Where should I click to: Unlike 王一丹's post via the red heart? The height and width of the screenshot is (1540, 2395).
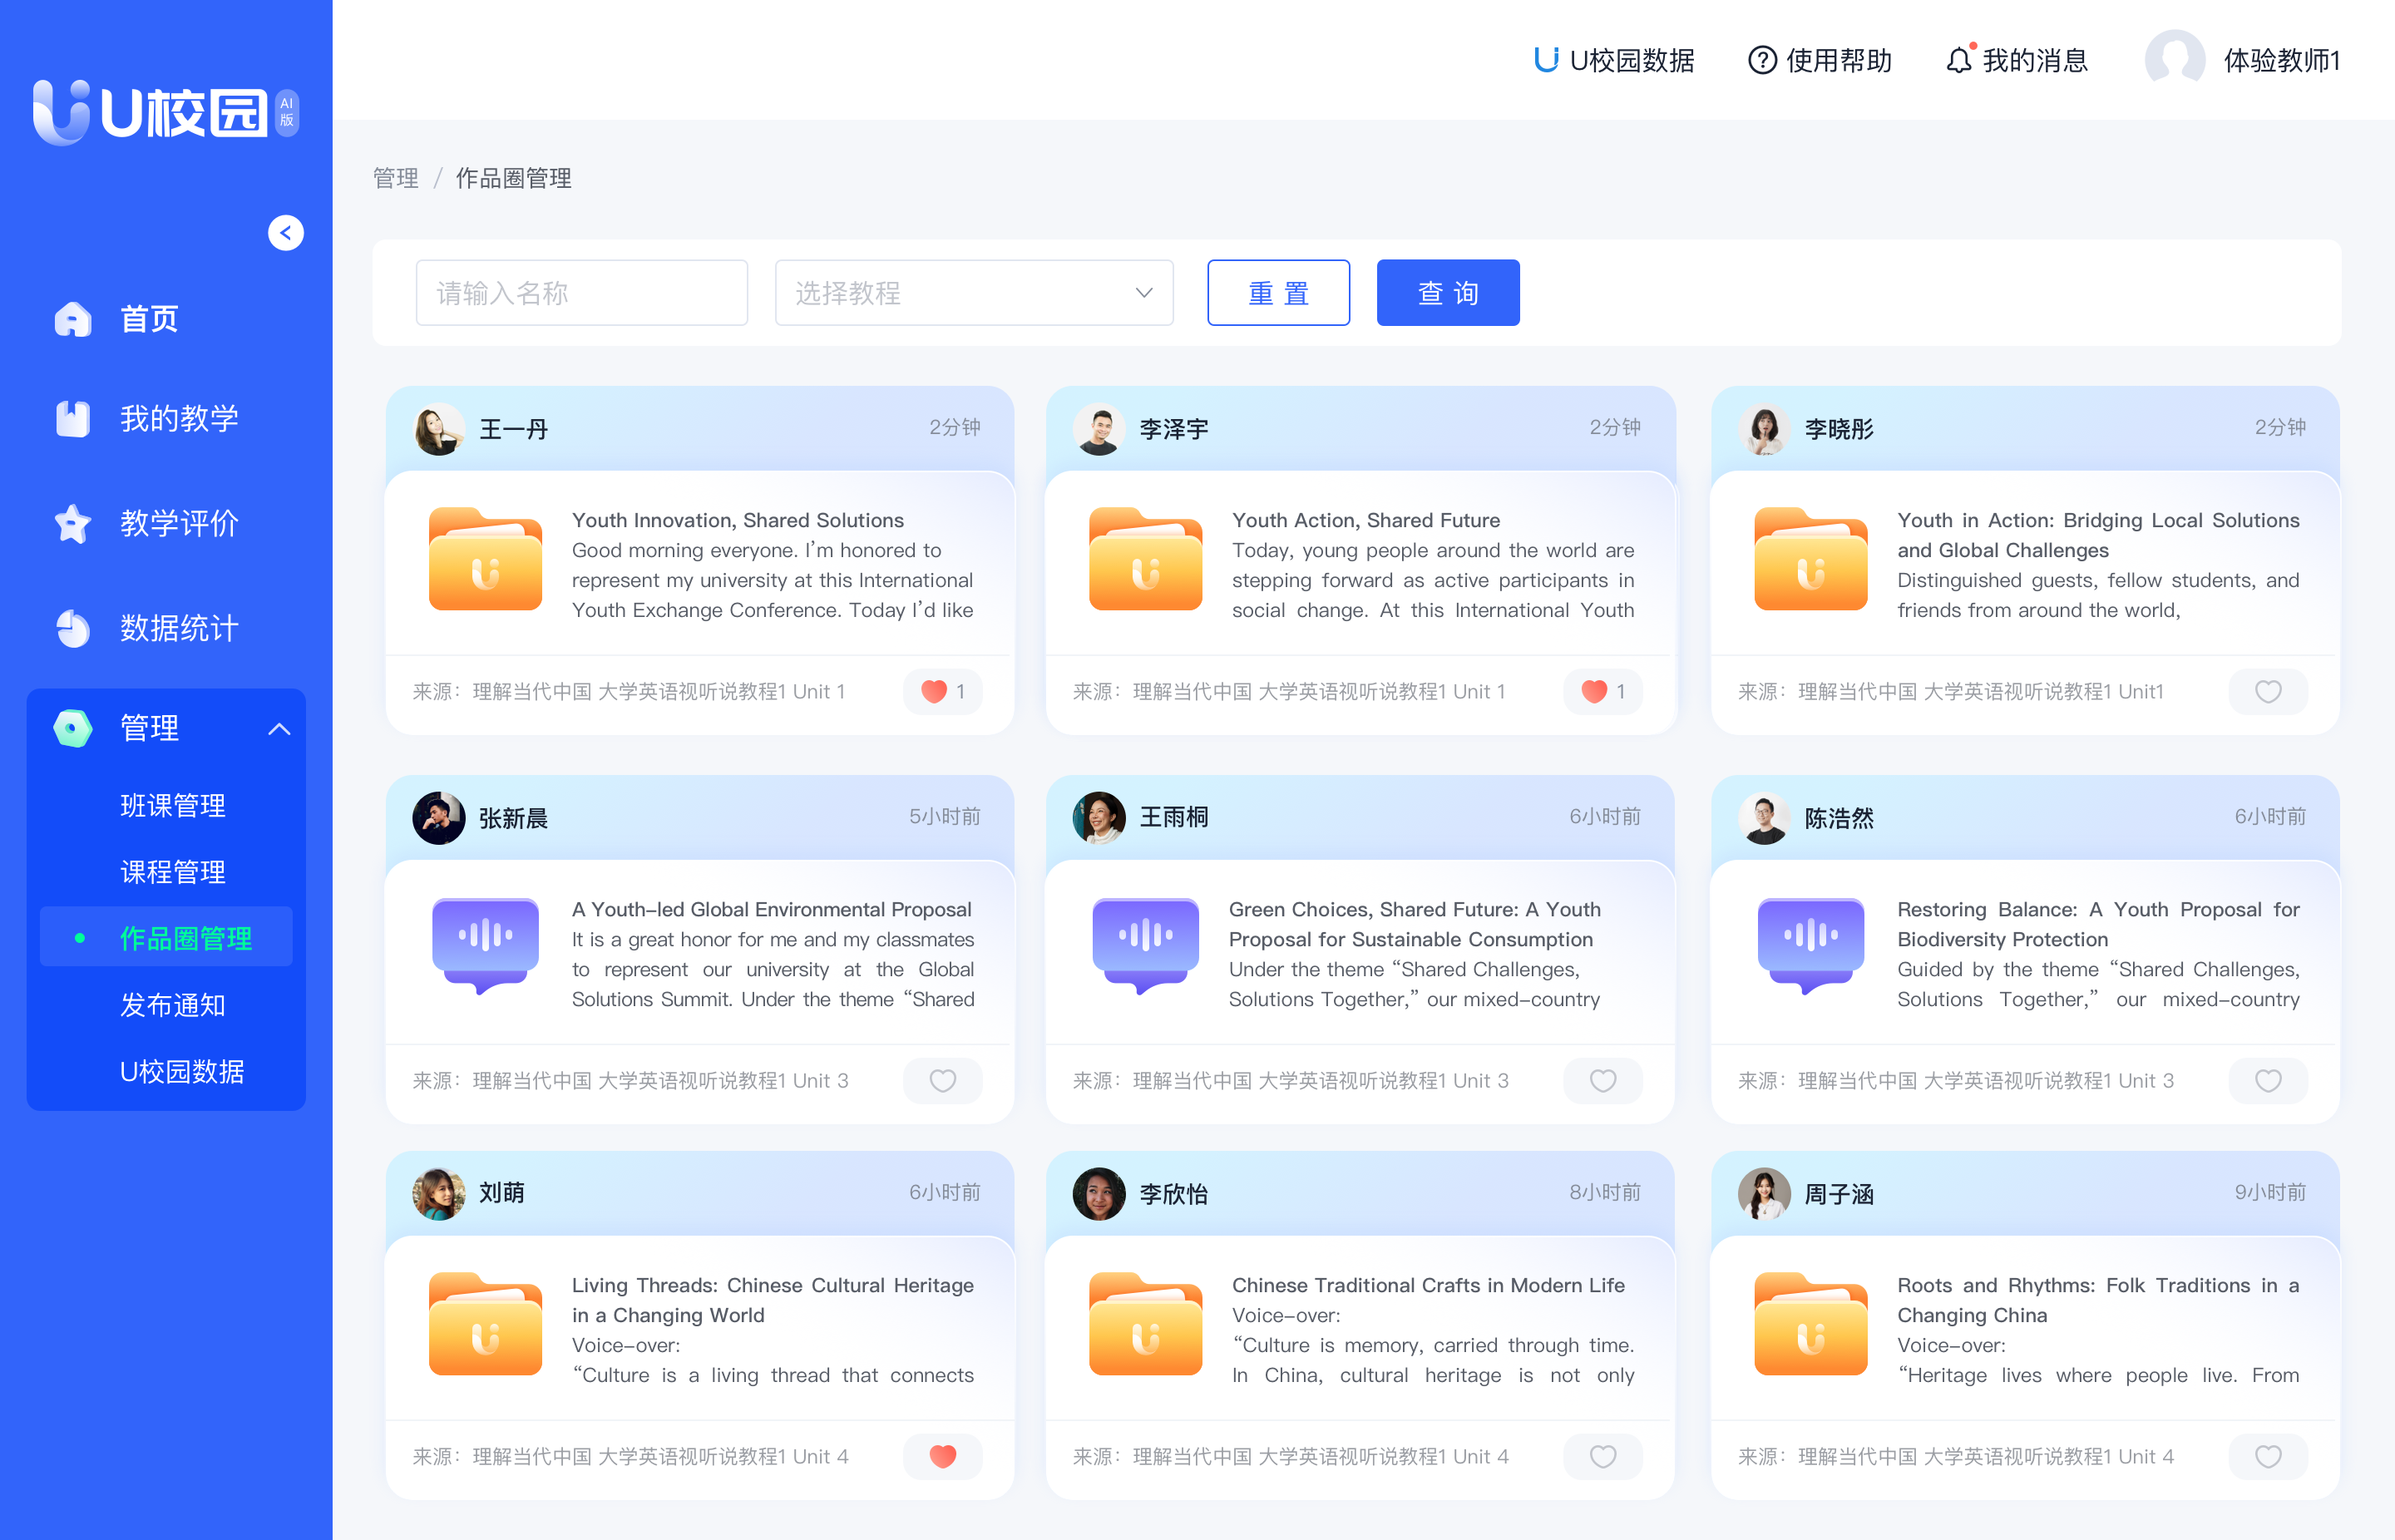point(934,691)
